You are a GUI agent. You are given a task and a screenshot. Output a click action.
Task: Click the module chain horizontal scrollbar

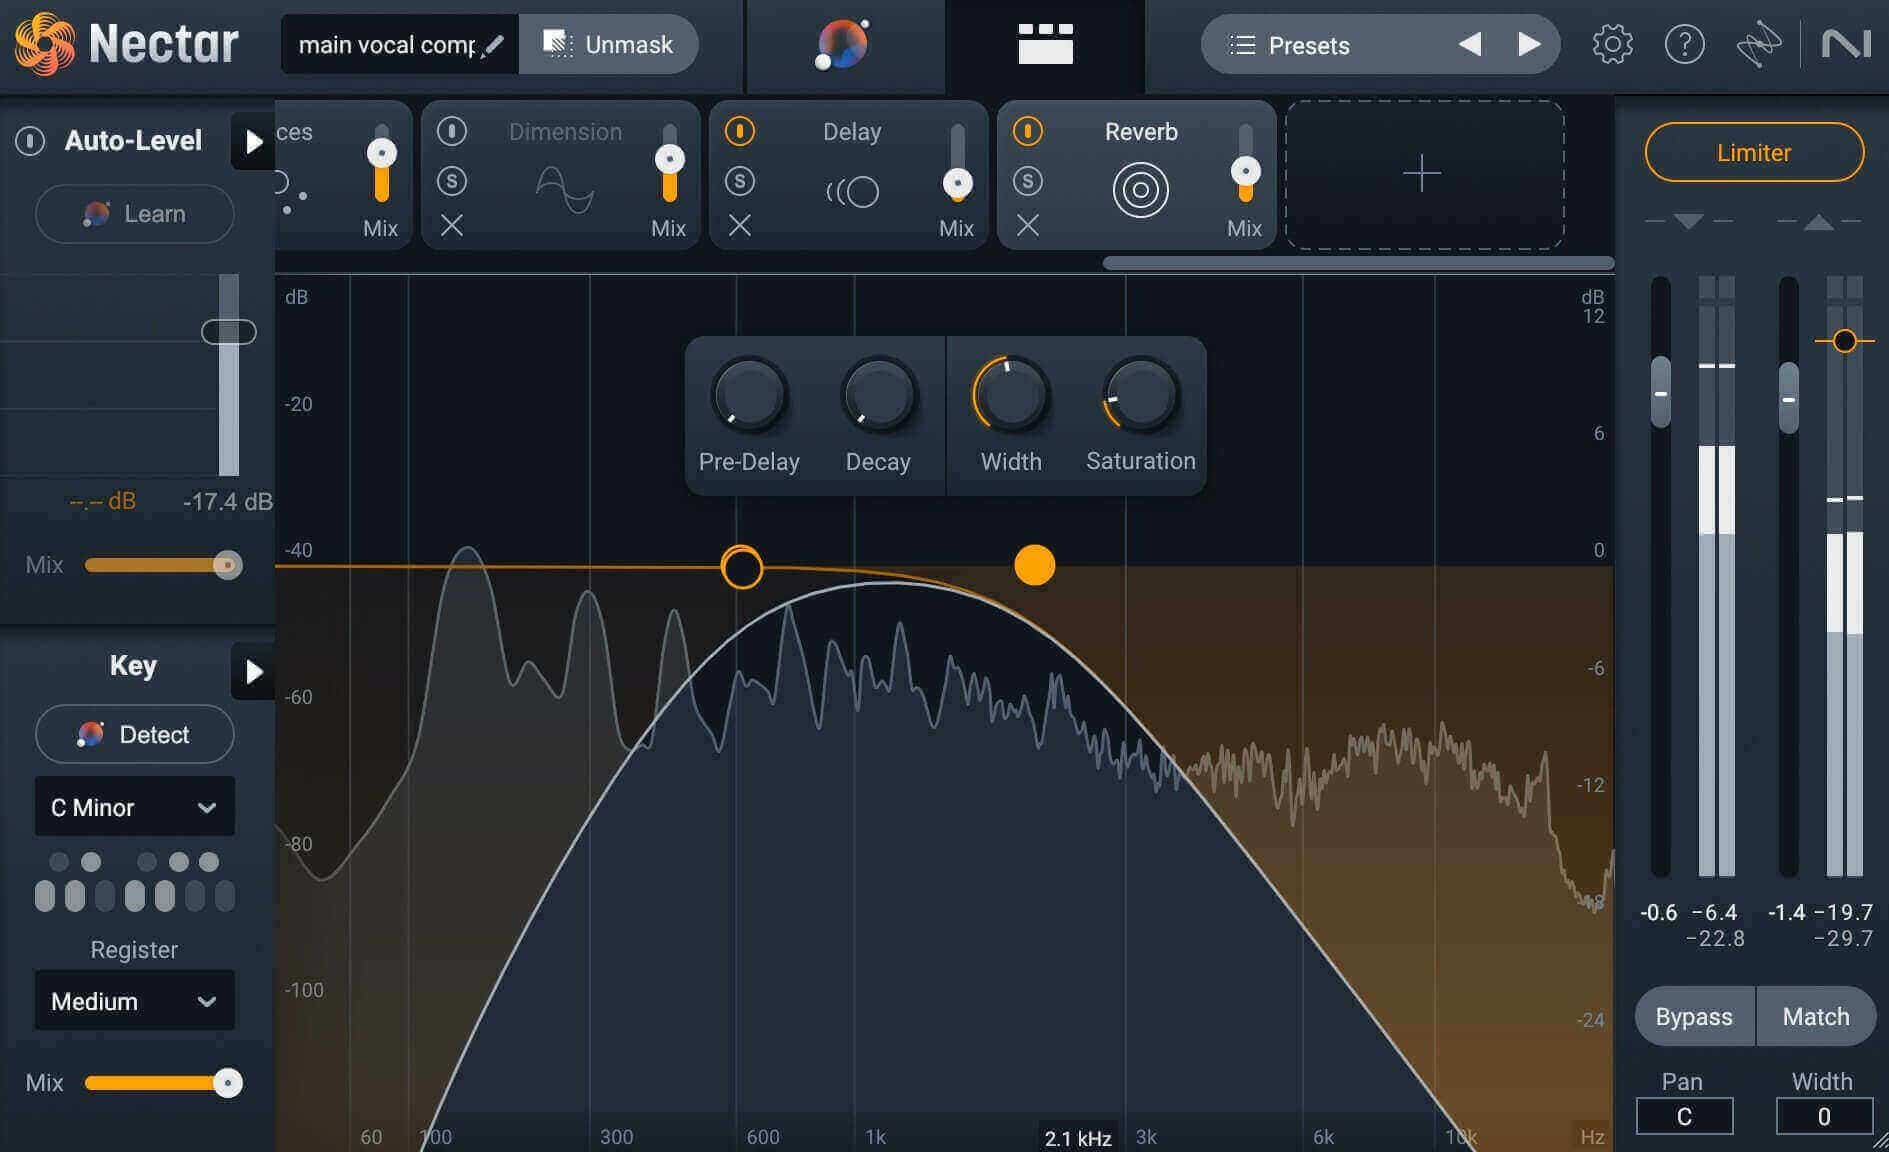point(1358,263)
